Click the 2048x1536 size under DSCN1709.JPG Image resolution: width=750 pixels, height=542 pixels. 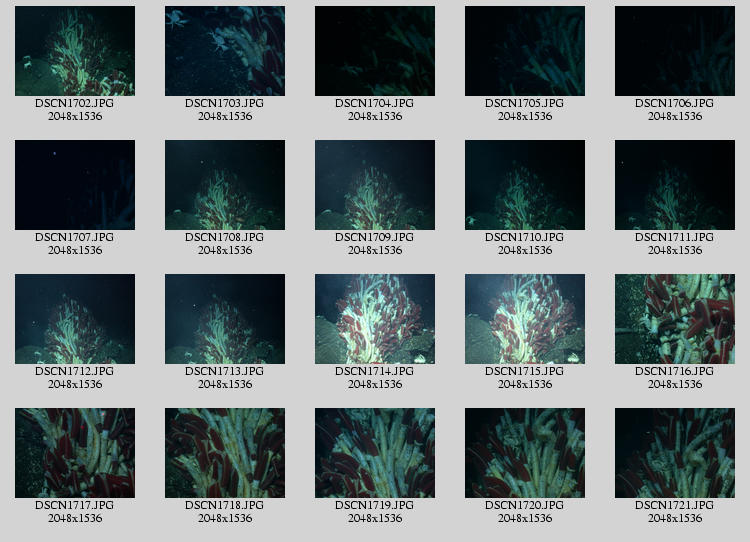tap(375, 250)
